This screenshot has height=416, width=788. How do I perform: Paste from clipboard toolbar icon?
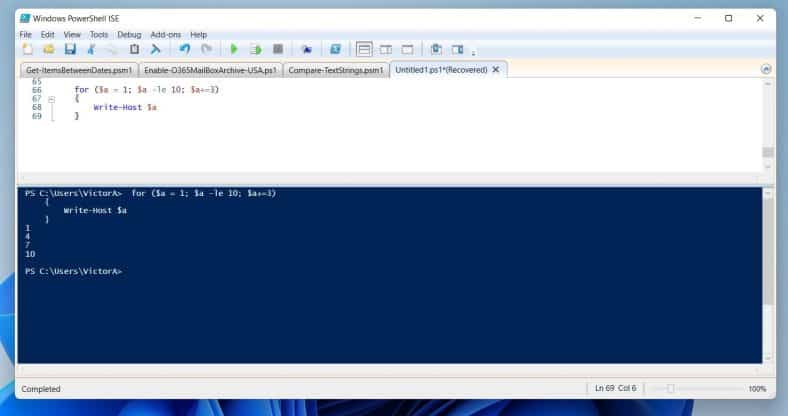134,49
